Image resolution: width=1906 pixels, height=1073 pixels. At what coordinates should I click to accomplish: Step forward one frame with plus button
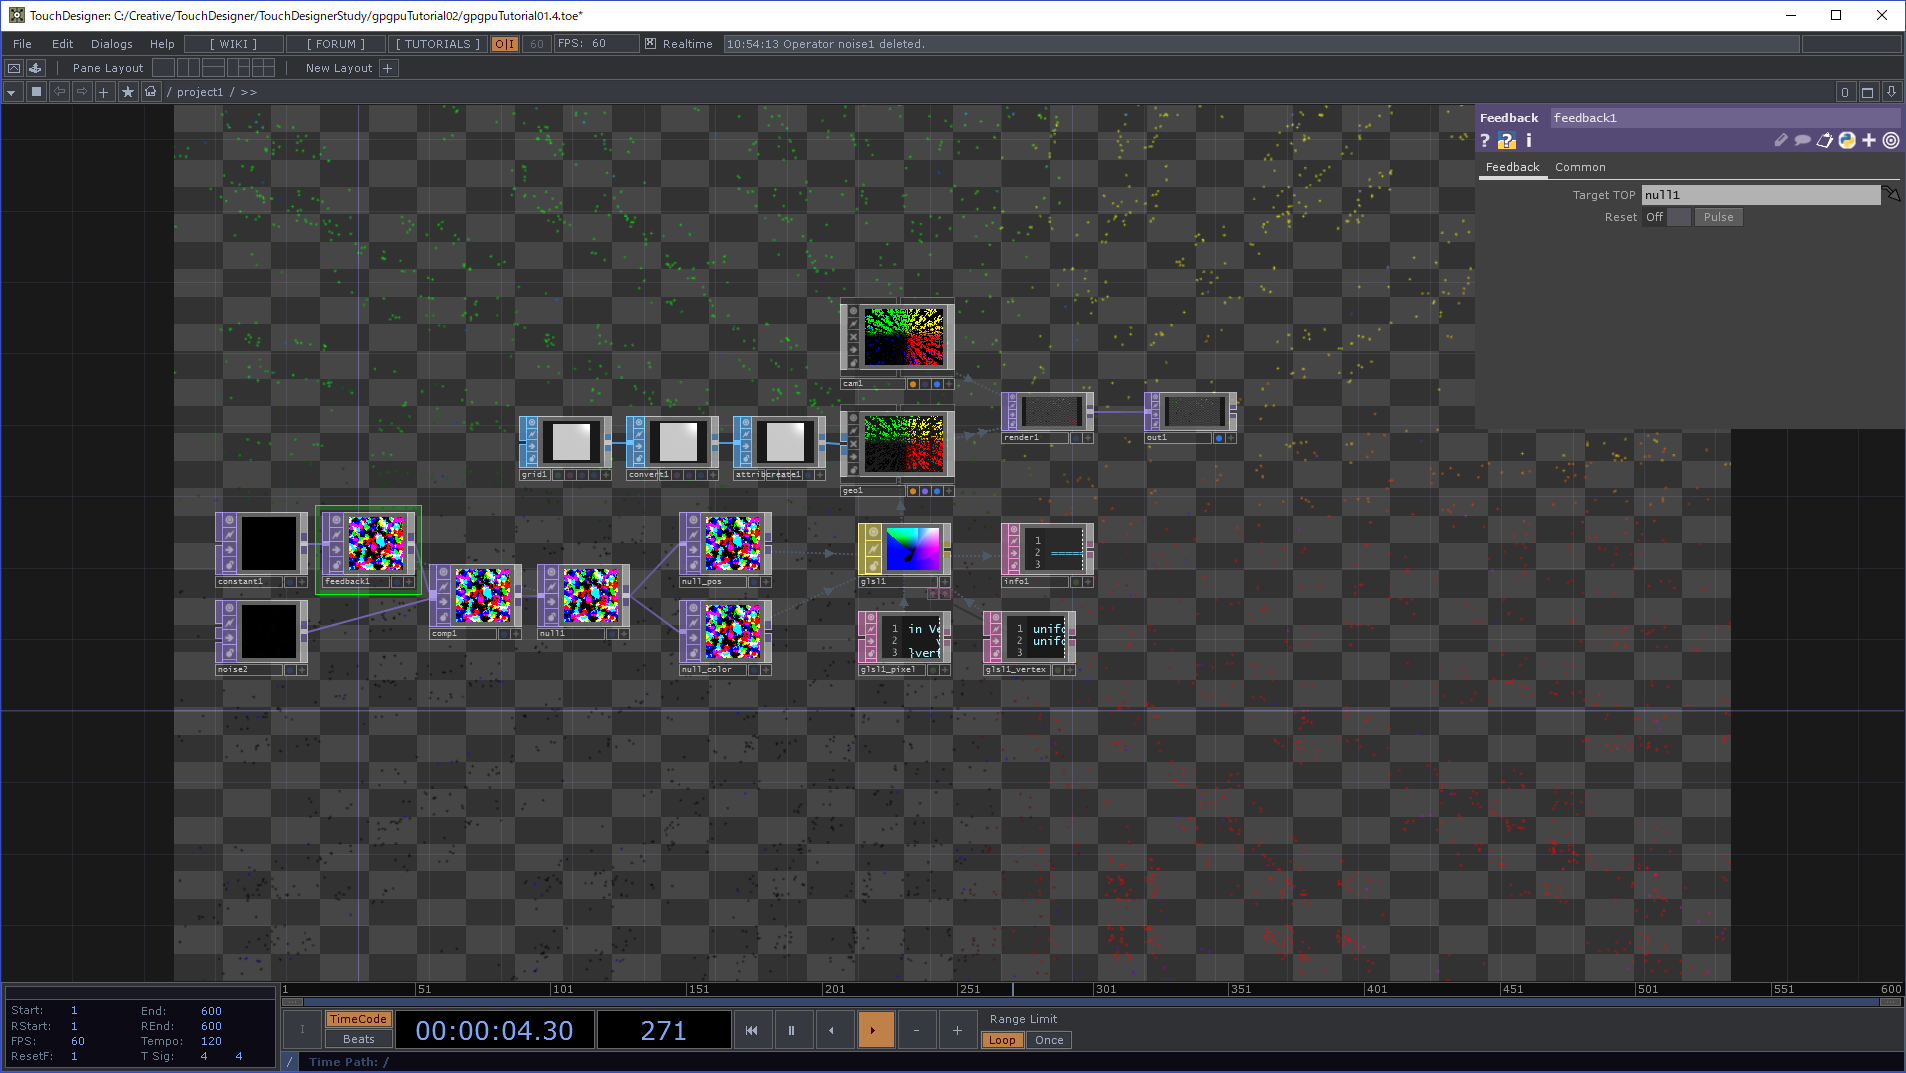(957, 1030)
